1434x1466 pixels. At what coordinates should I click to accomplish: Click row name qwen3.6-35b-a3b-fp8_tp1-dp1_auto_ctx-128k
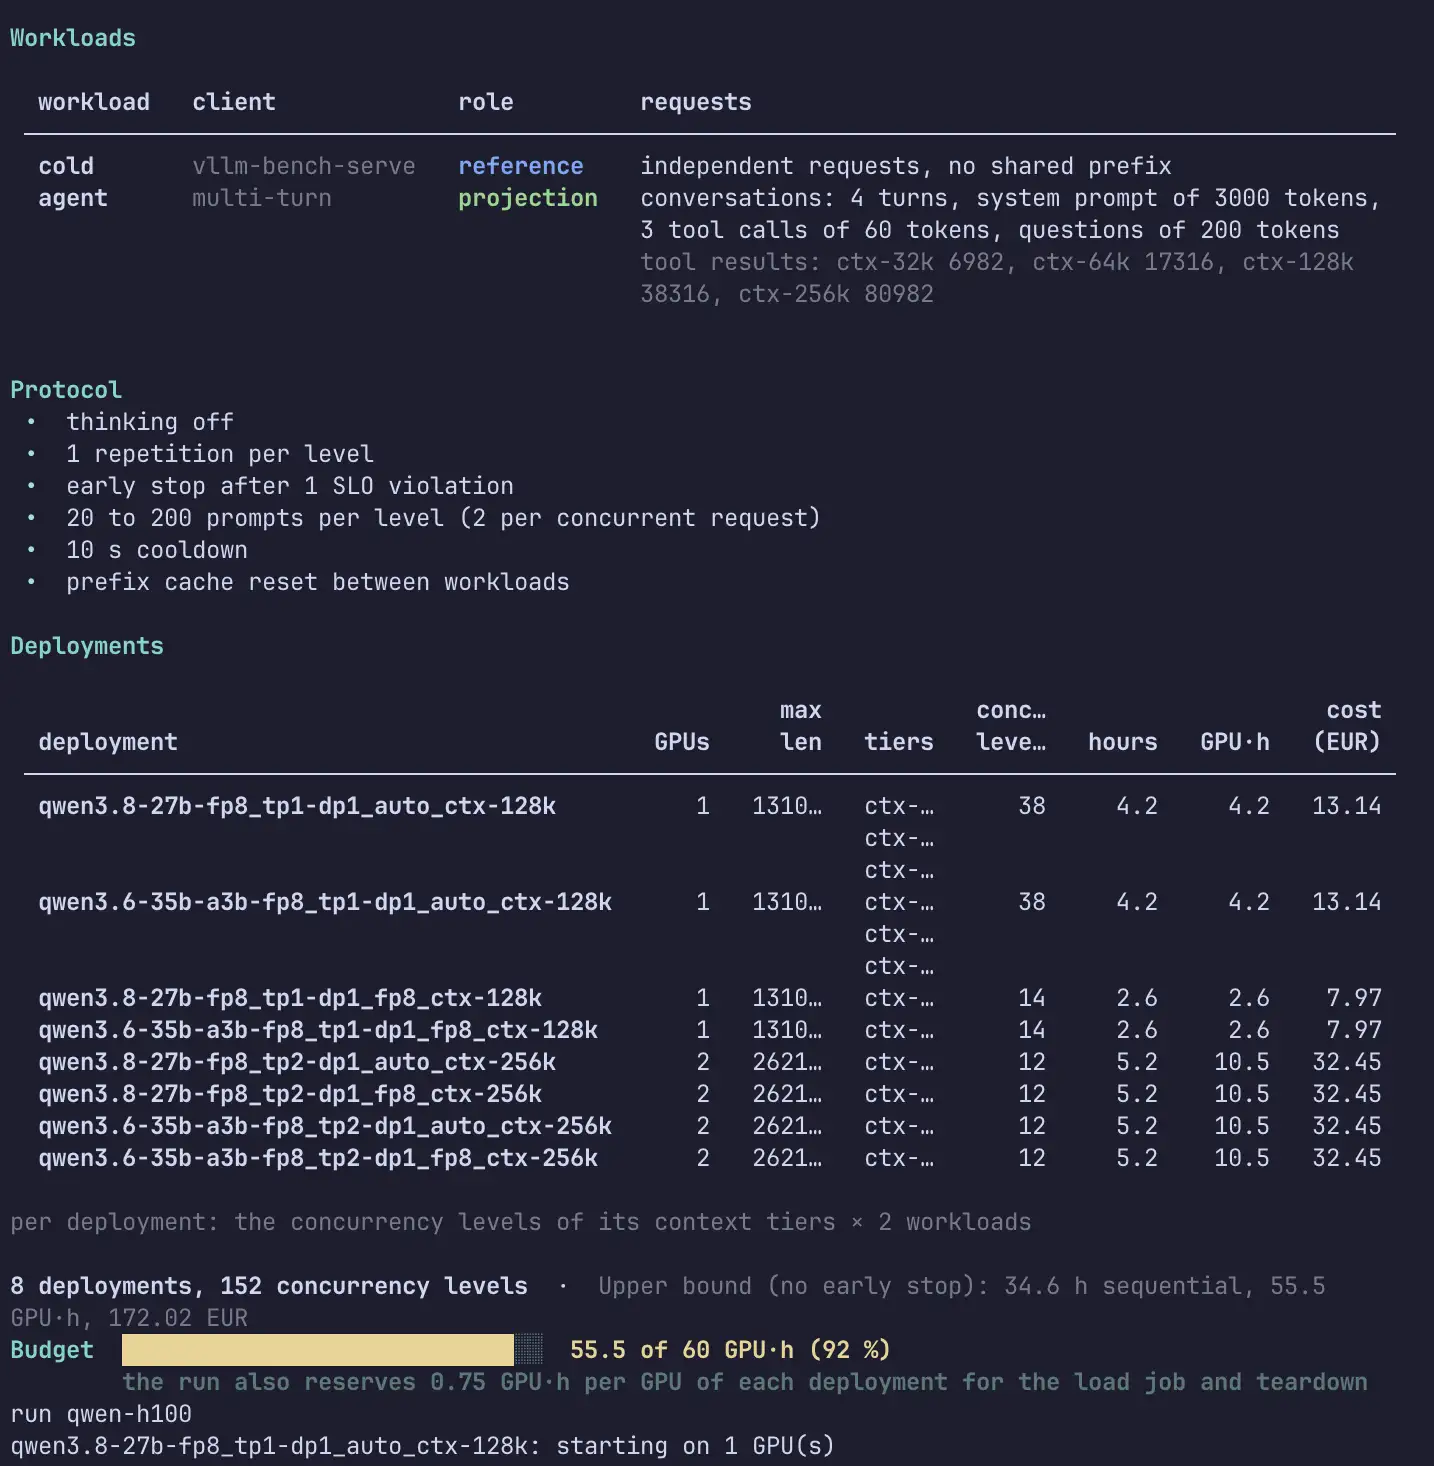pyautogui.click(x=325, y=902)
